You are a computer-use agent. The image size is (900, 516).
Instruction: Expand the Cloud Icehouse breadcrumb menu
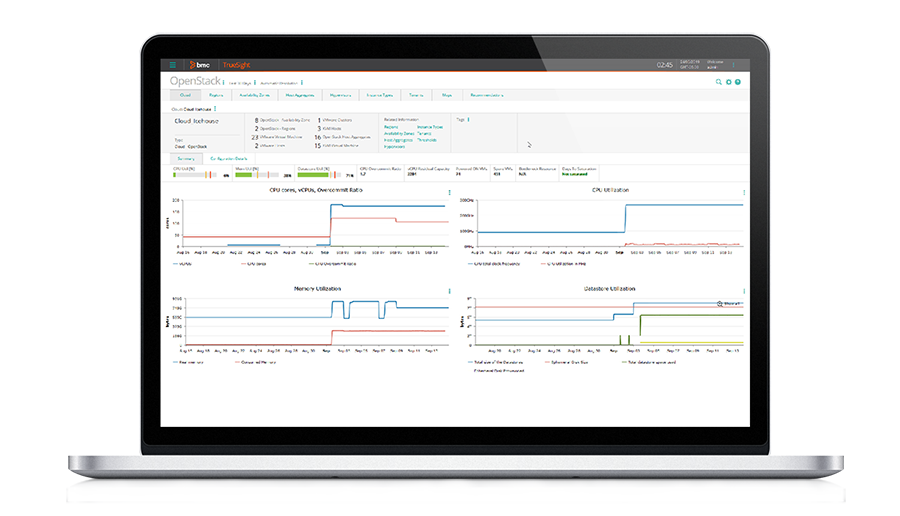coord(213,106)
